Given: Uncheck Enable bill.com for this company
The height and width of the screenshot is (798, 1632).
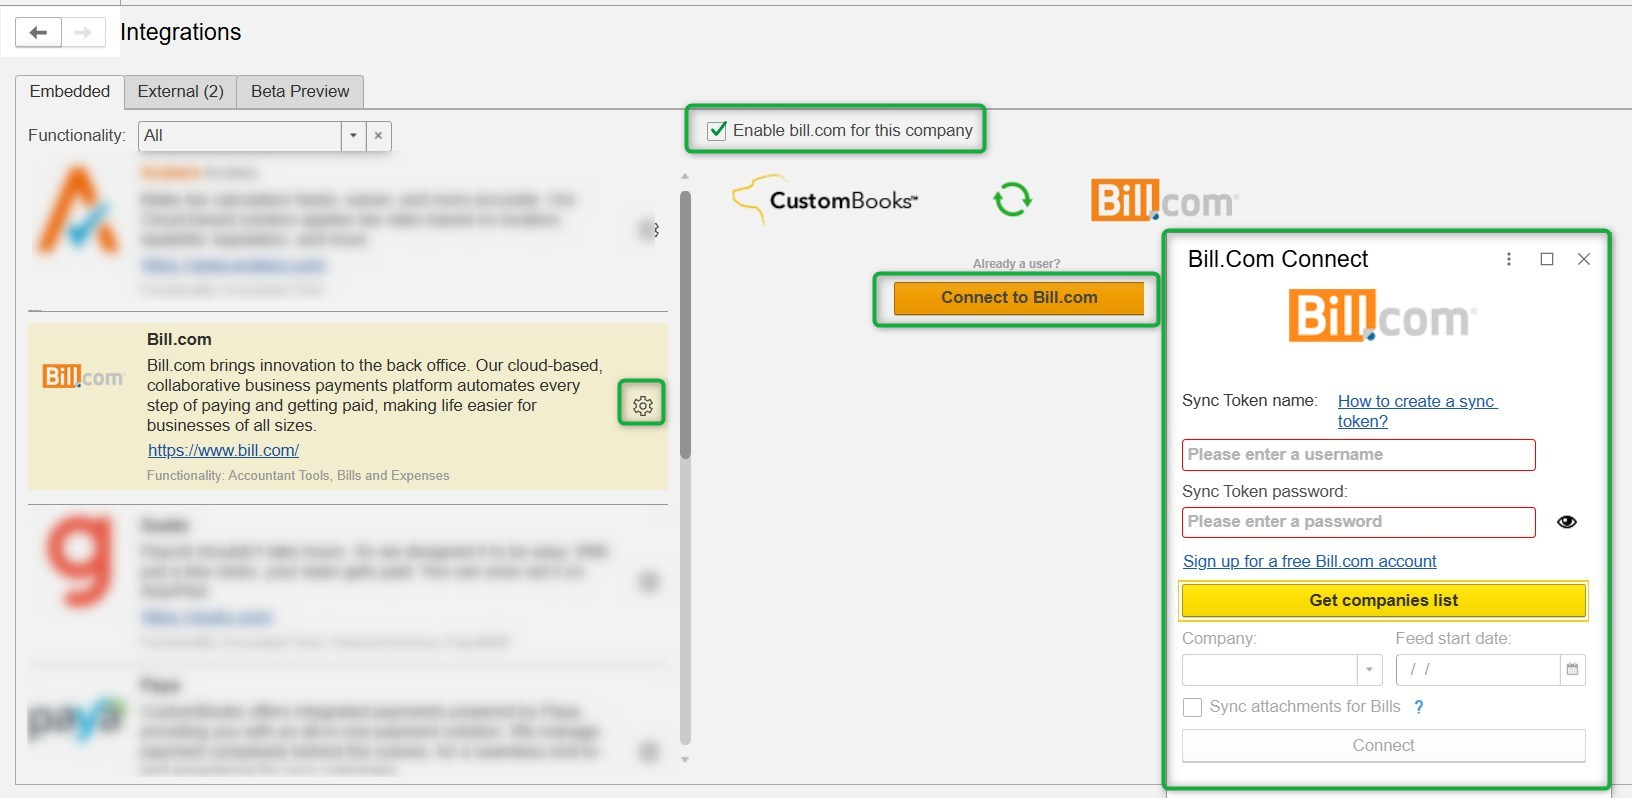Looking at the screenshot, I should pos(717,130).
